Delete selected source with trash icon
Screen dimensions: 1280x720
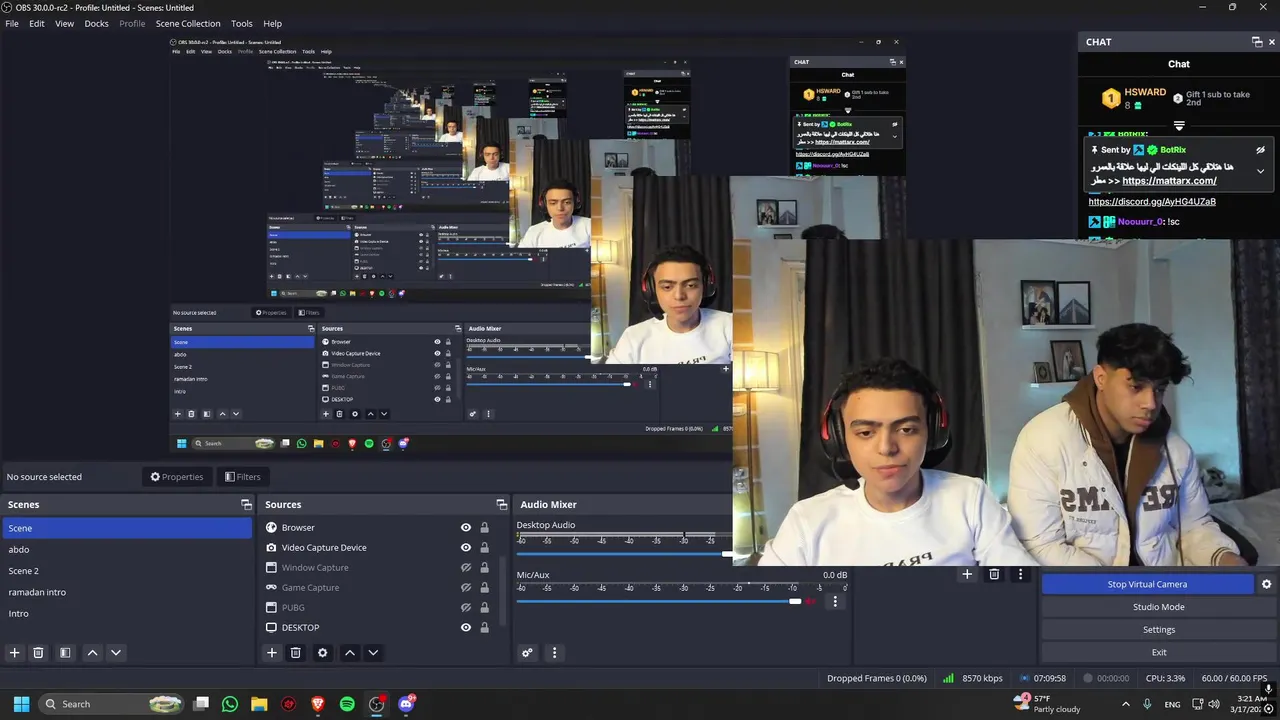[x=296, y=653]
